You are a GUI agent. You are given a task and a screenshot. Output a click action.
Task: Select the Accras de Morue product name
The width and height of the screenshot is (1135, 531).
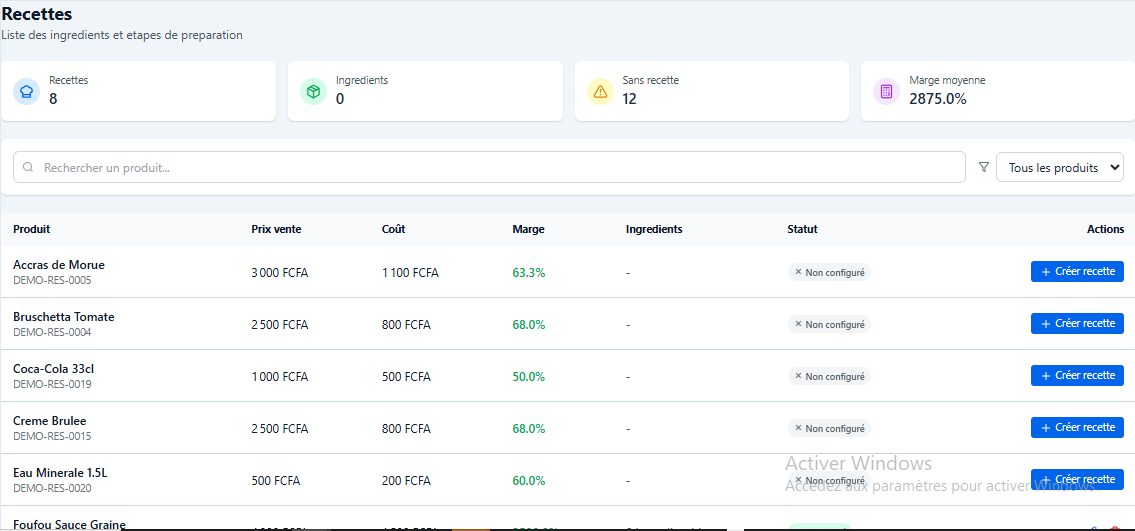[x=59, y=265]
